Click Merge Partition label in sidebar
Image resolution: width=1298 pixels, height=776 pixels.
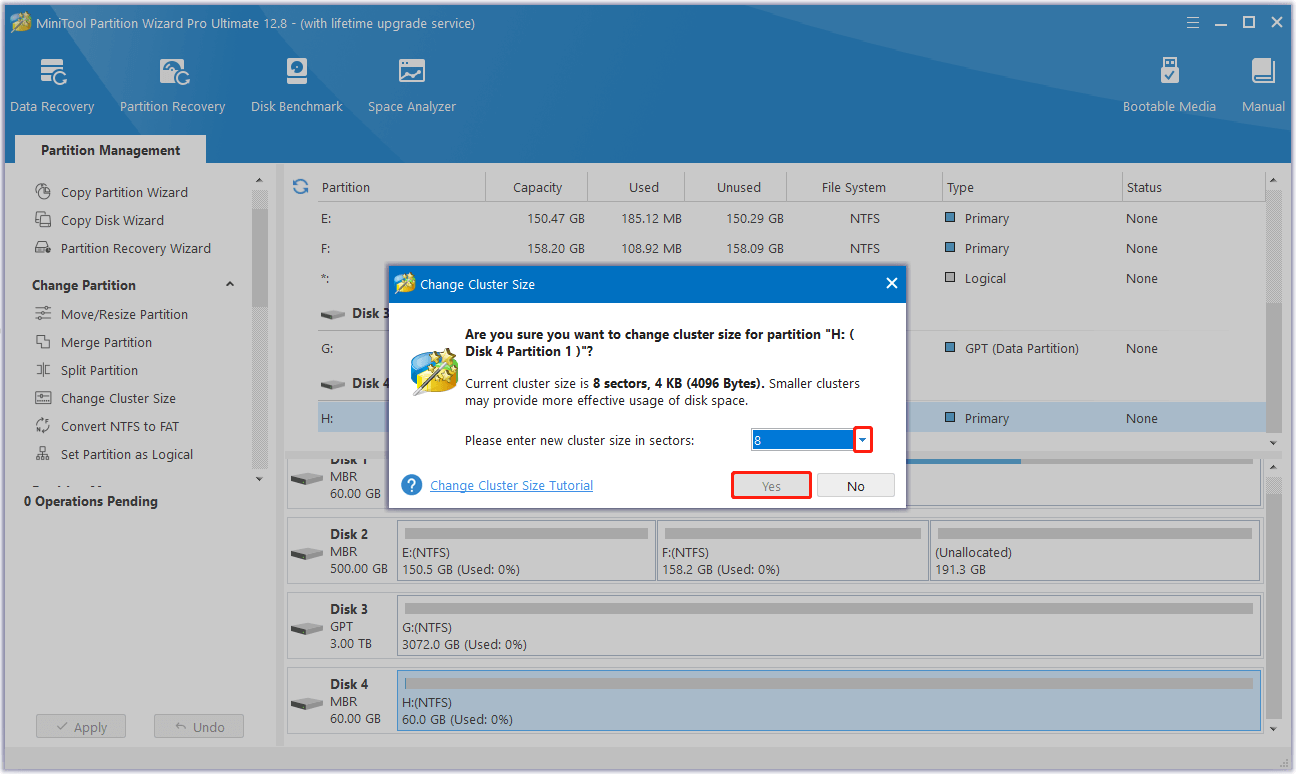coord(106,342)
